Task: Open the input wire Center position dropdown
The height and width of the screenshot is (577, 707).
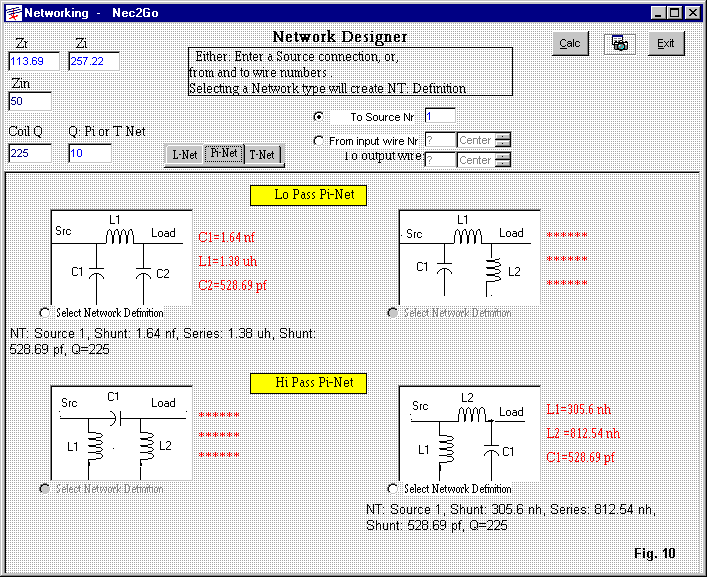Action: [x=502, y=141]
